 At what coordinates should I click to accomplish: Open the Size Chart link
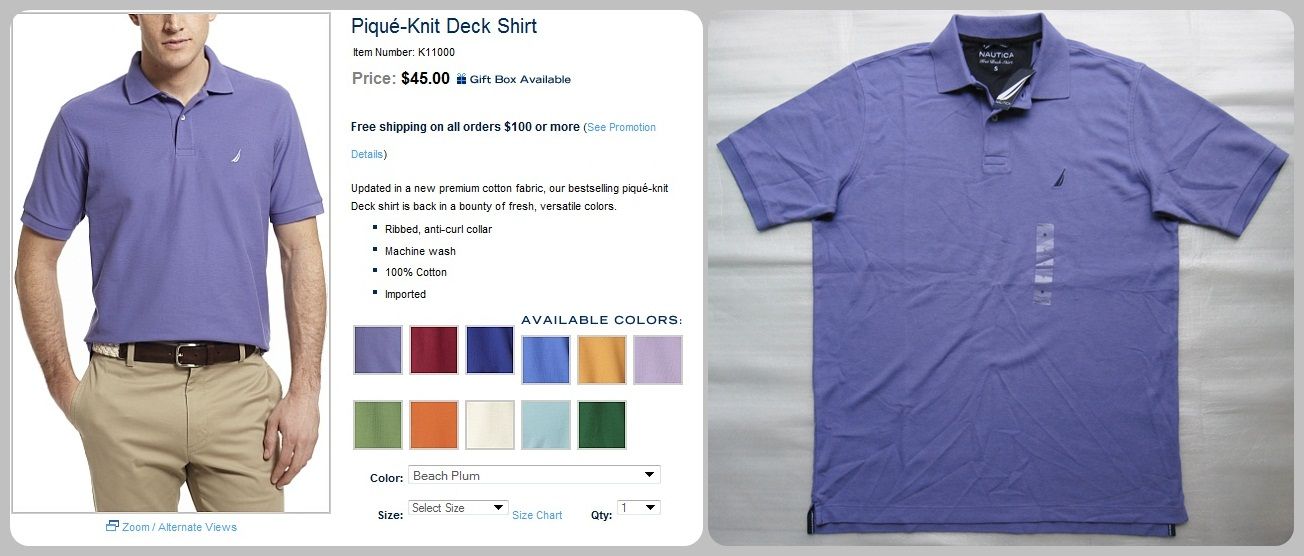click(537, 515)
